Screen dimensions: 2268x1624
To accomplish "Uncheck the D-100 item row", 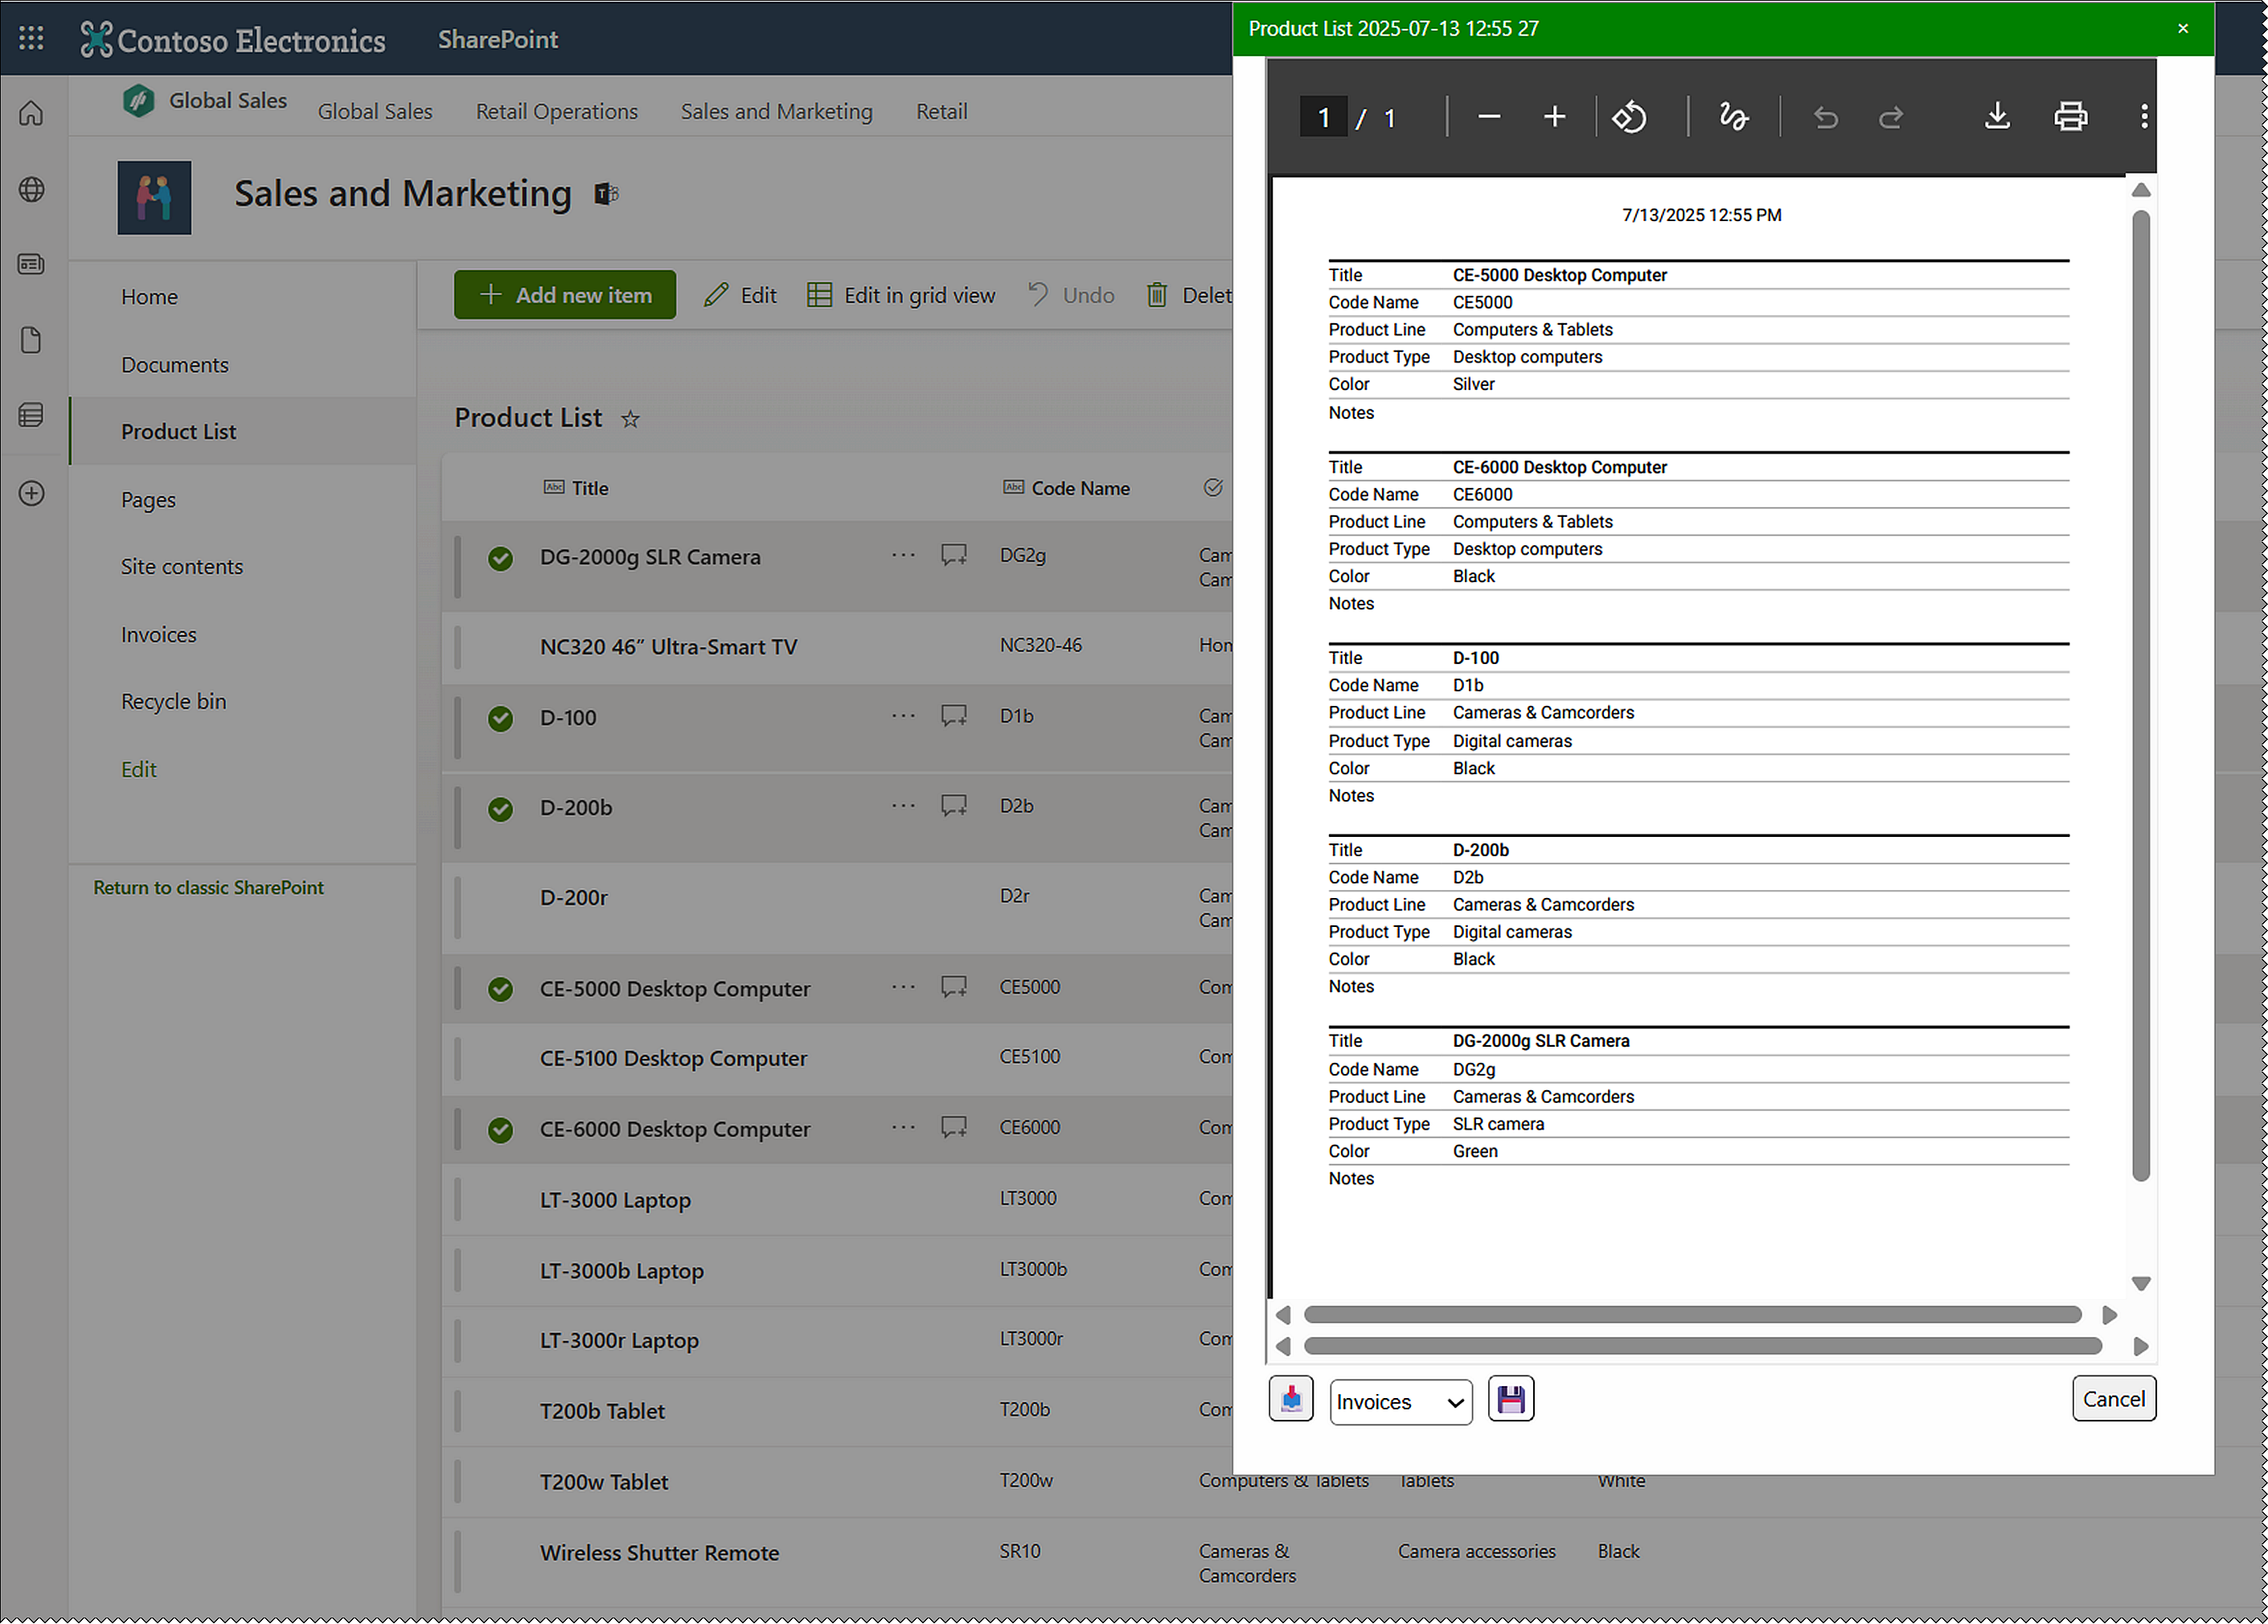I will tap(500, 718).
